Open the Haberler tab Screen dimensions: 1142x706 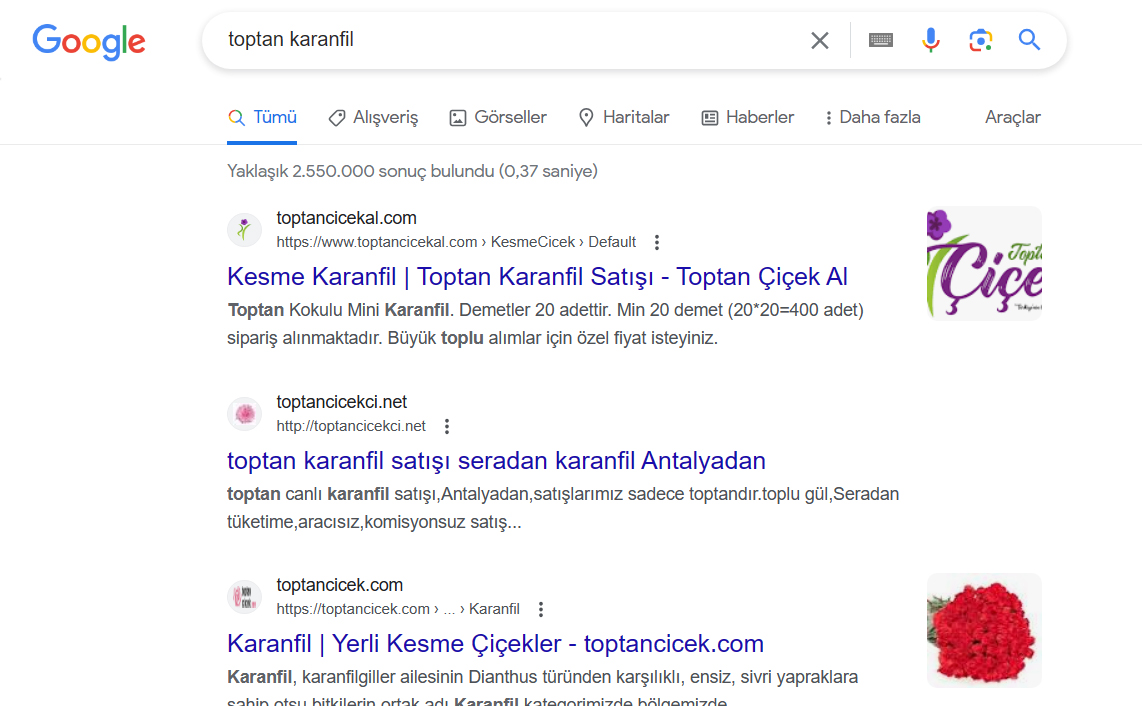coord(748,117)
